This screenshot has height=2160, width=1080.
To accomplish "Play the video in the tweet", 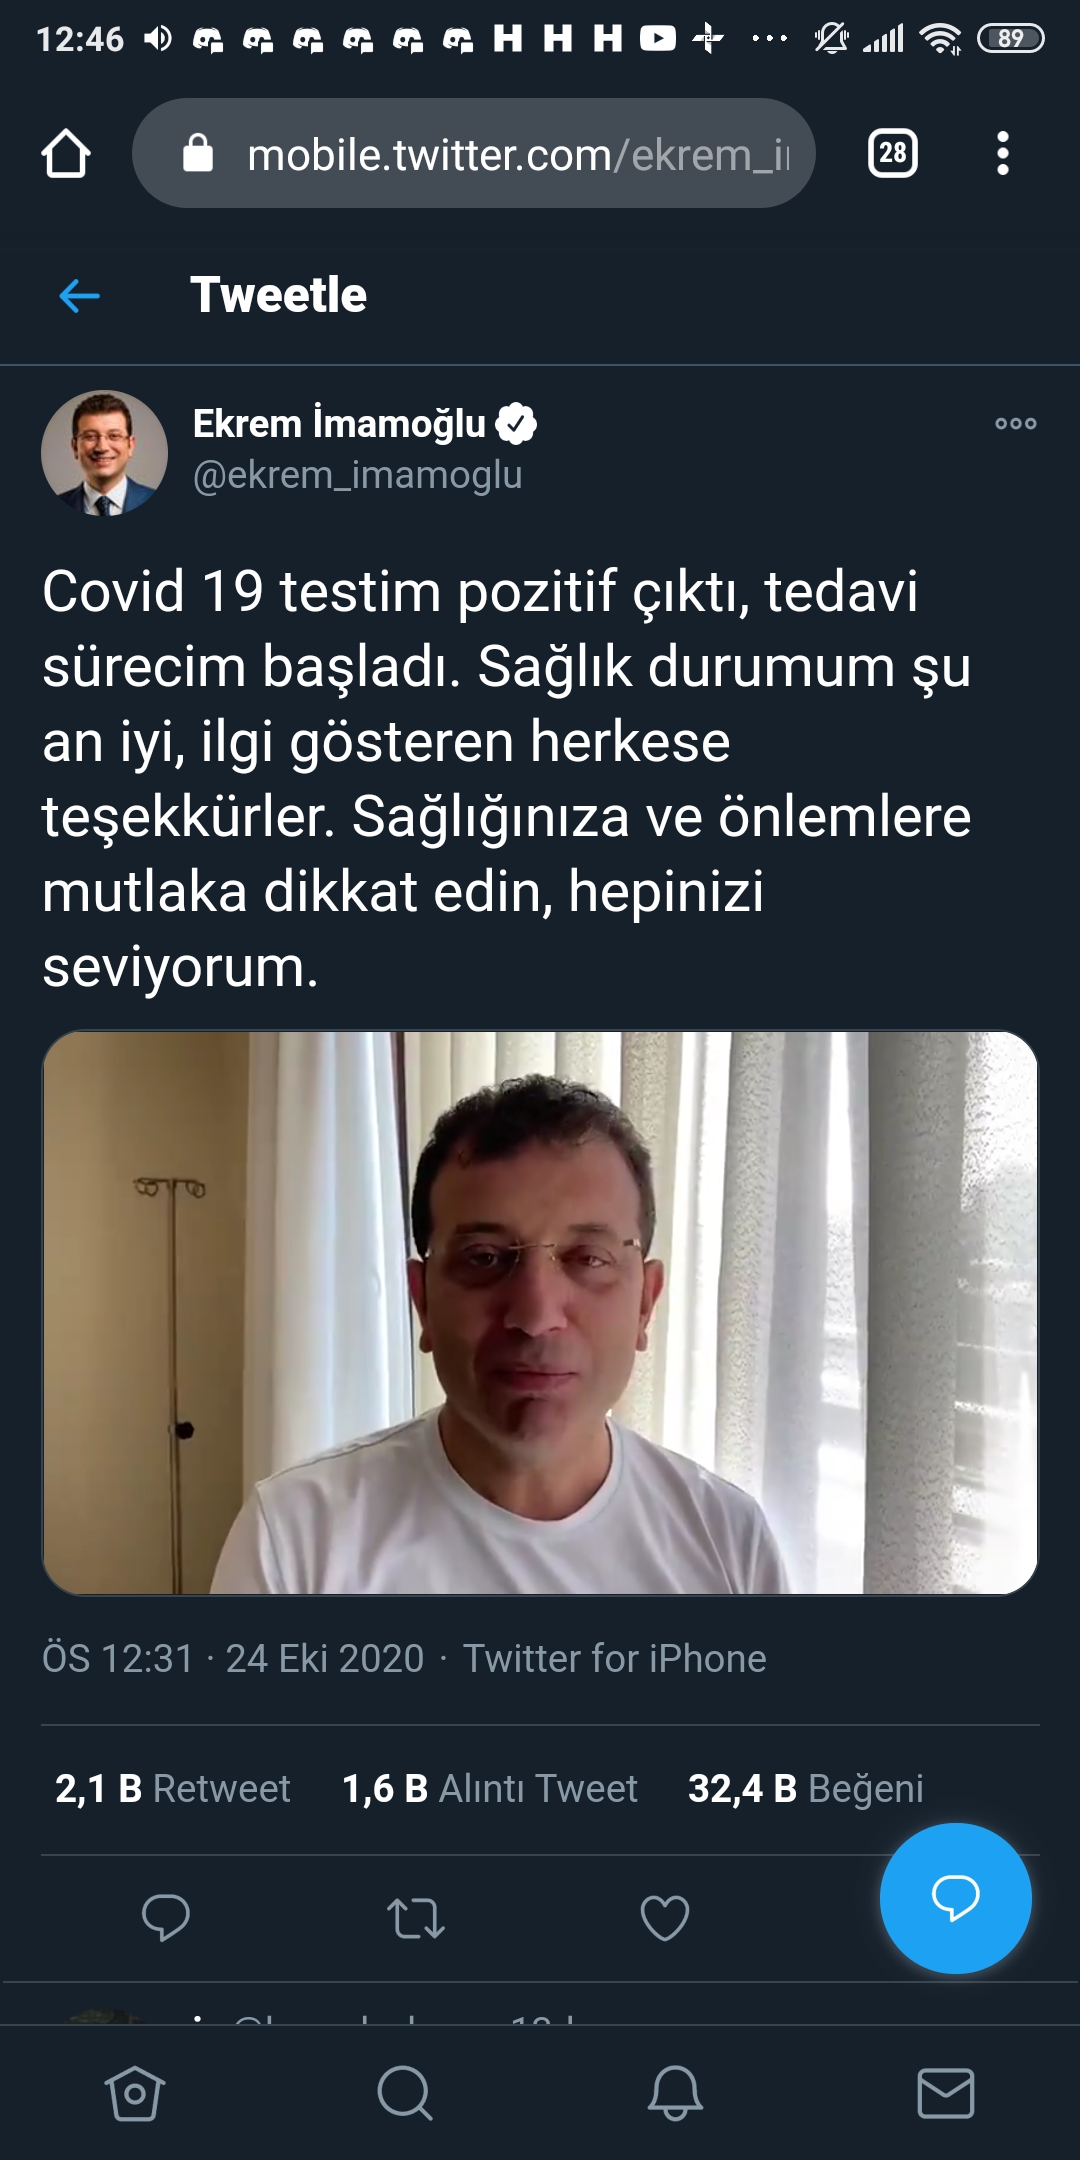I will click(540, 1313).
